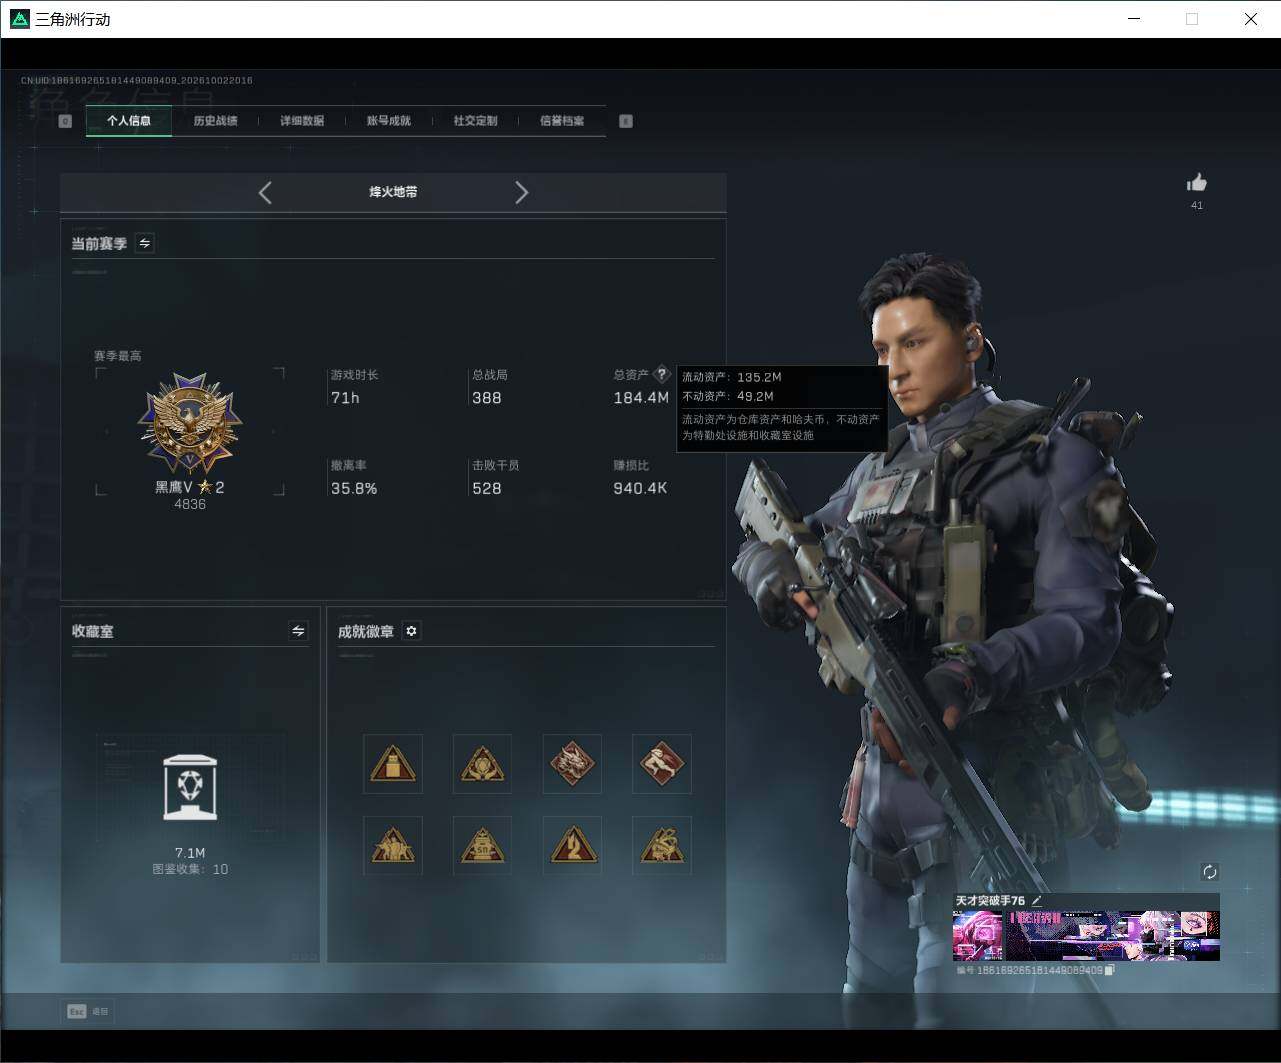Click the purple anime profile banner

pos(1112,935)
